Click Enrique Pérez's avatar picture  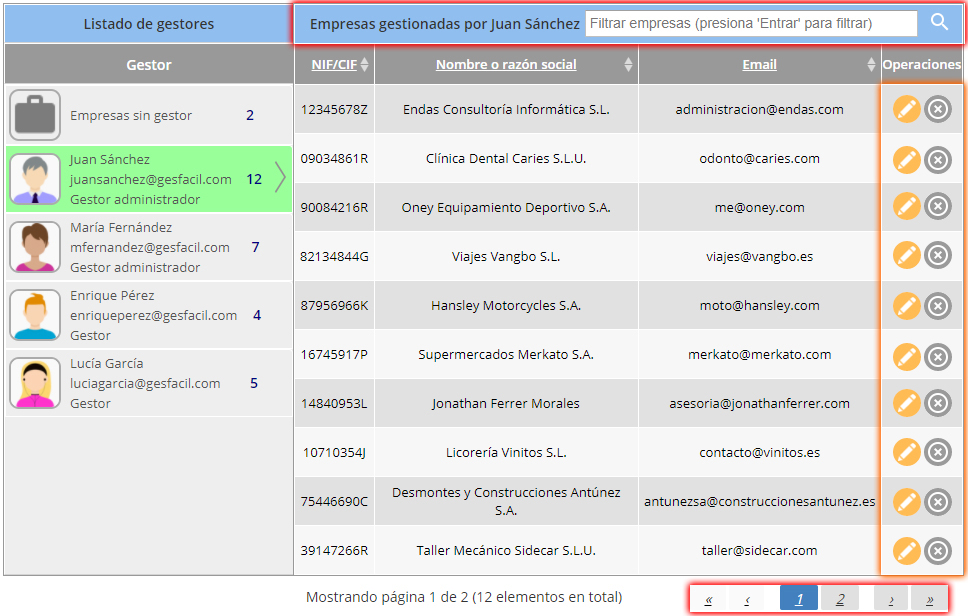pos(35,315)
